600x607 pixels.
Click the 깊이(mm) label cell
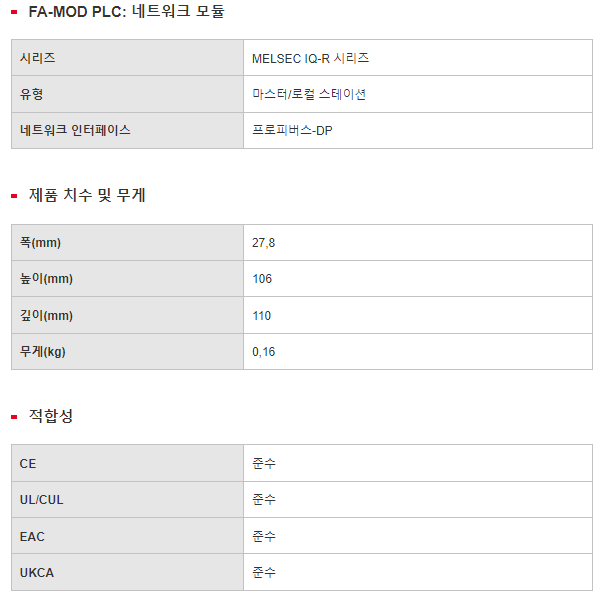127,315
